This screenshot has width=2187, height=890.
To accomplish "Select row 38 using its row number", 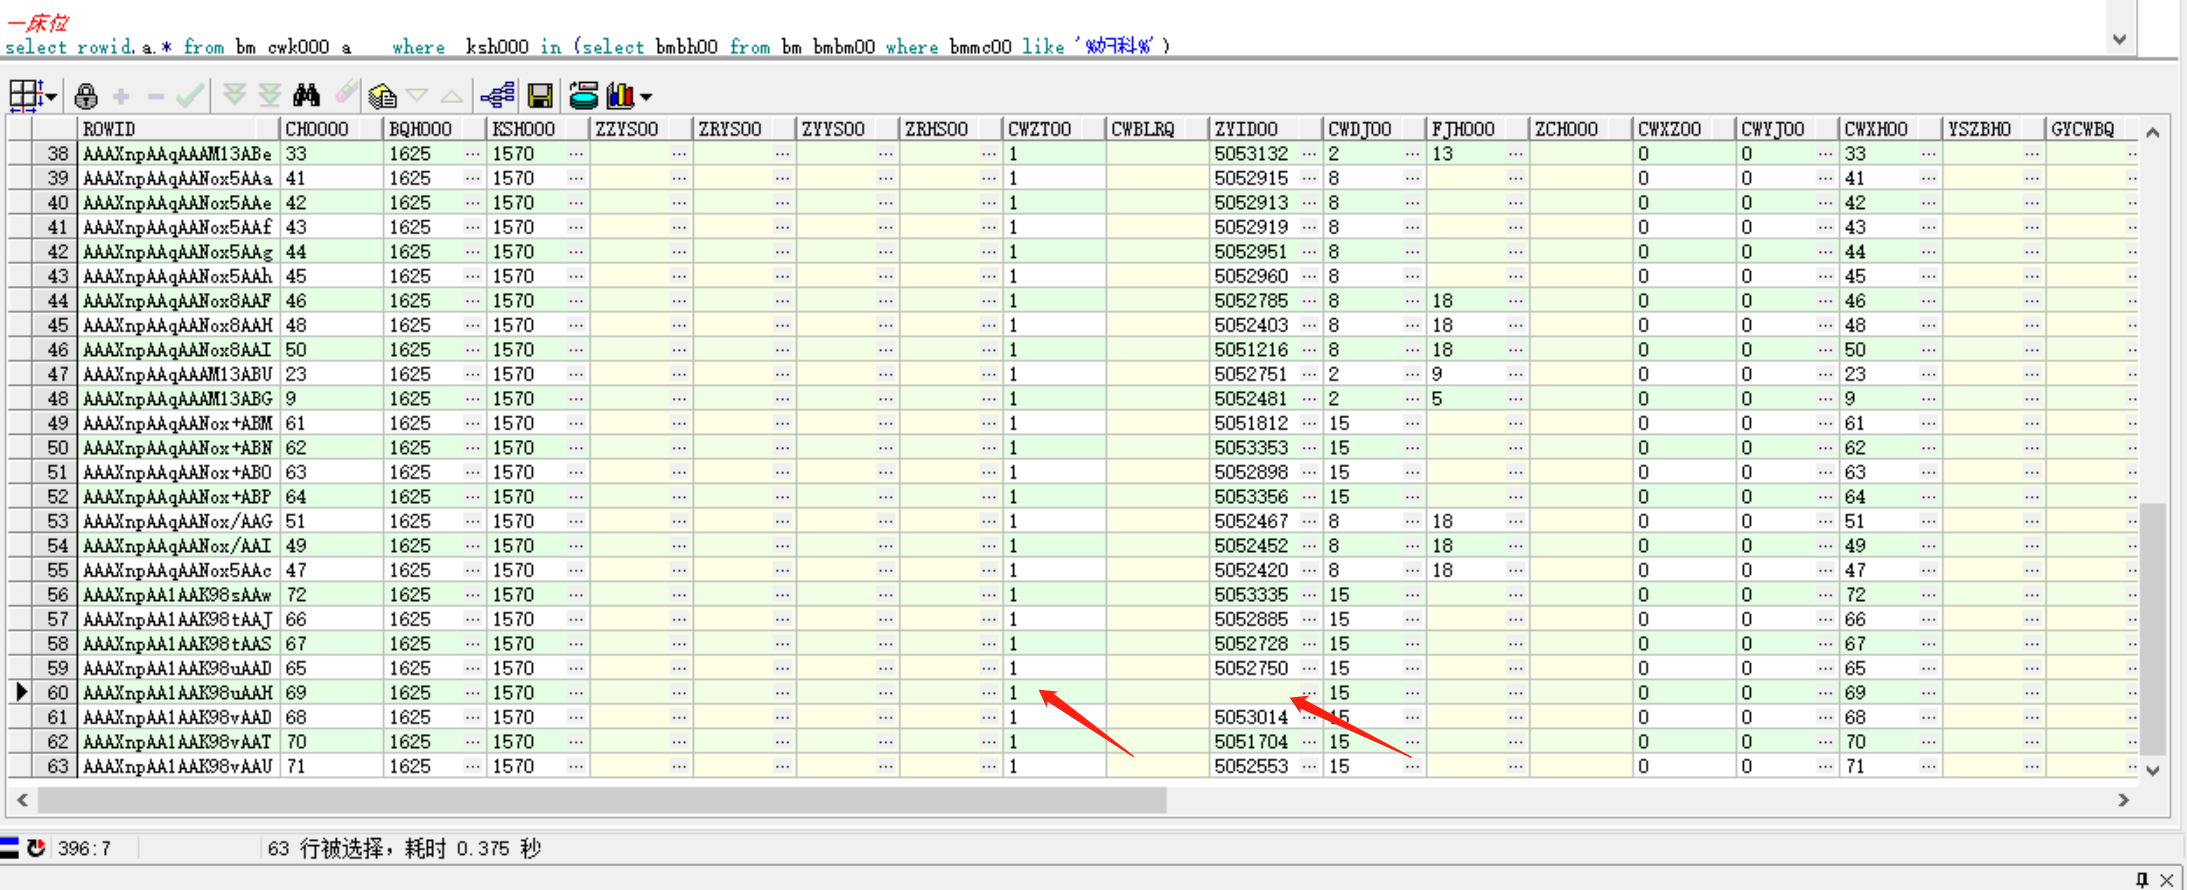I will pos(56,153).
